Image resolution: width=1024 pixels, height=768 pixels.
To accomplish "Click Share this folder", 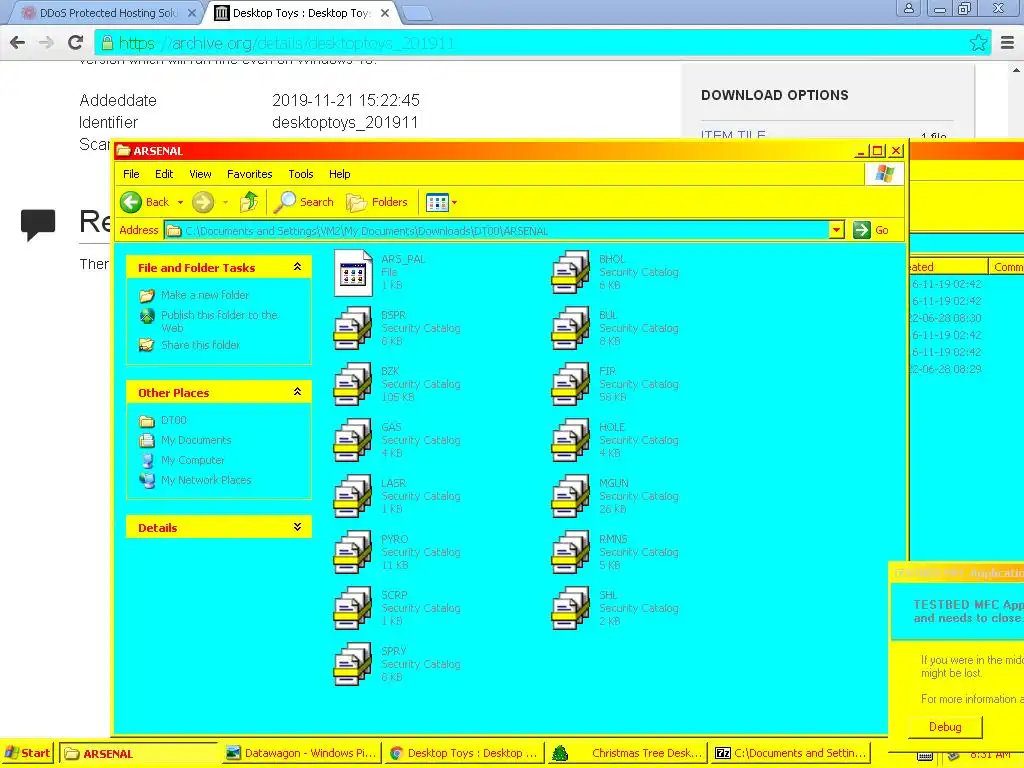I will [x=200, y=345].
